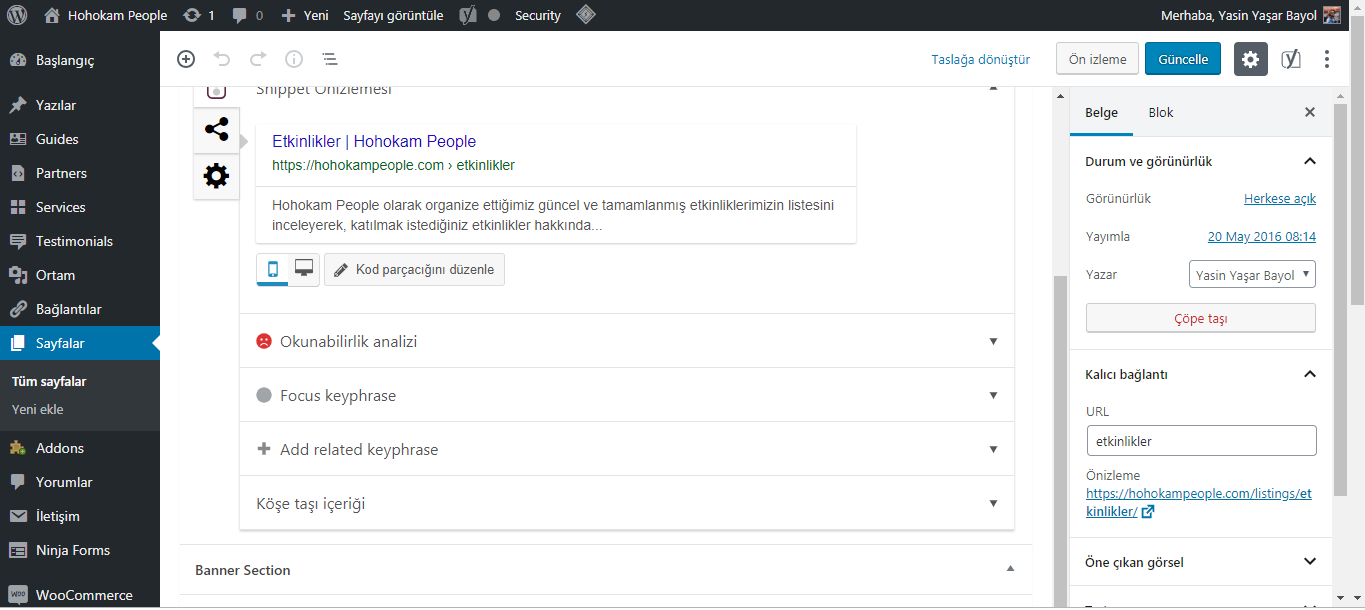Open the Yorumlar menu

coord(80,482)
